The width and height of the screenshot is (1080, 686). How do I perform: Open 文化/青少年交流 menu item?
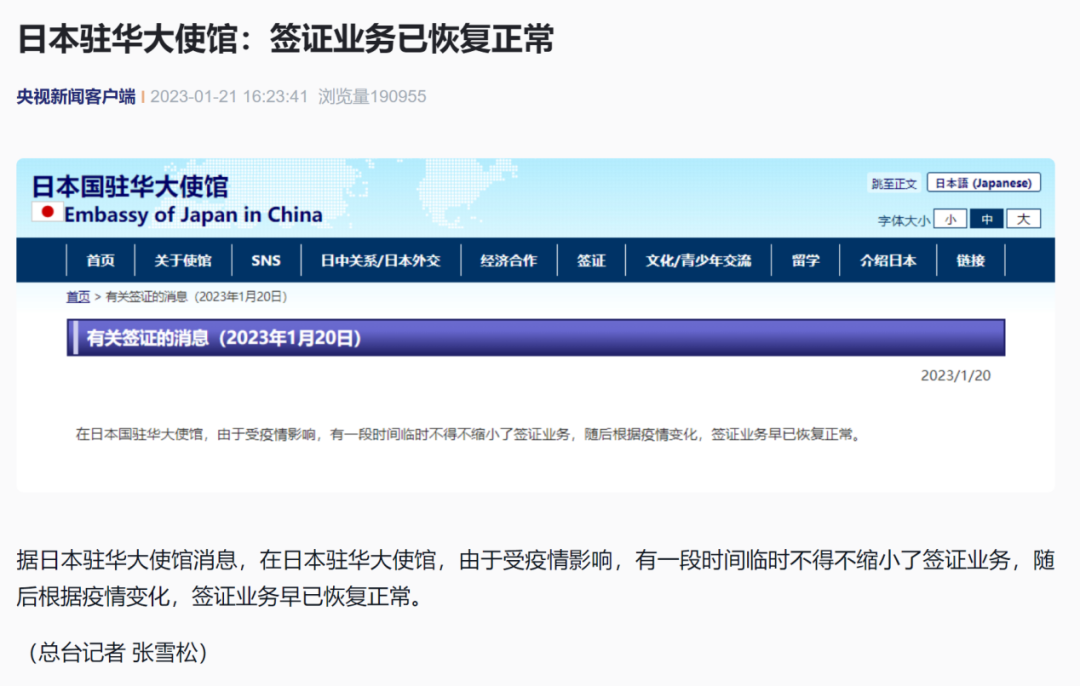[x=698, y=260]
